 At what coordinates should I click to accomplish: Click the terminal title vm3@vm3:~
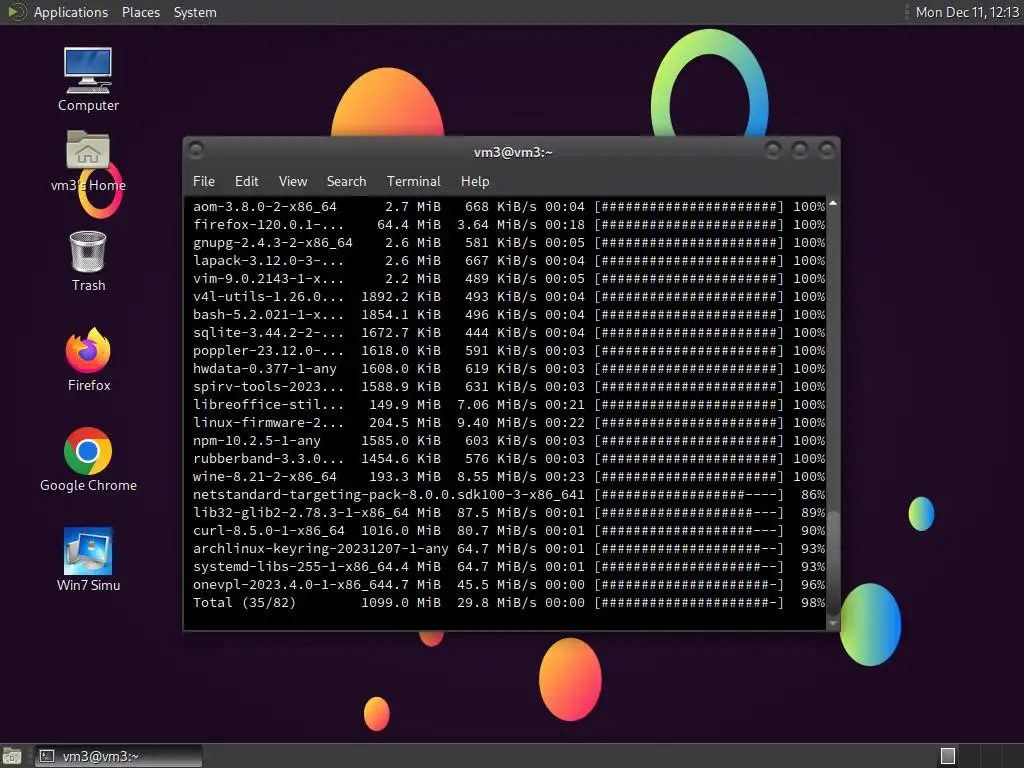(513, 152)
